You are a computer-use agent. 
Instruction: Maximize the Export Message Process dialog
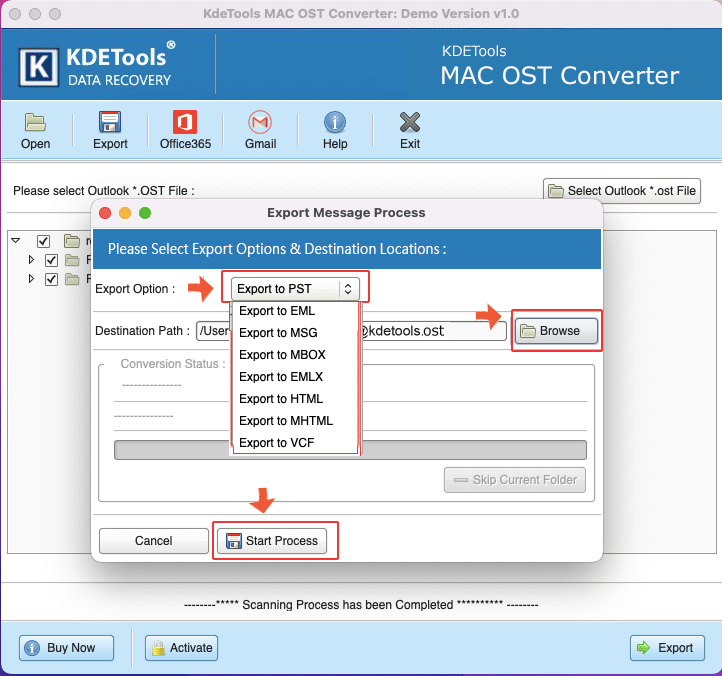click(x=145, y=213)
